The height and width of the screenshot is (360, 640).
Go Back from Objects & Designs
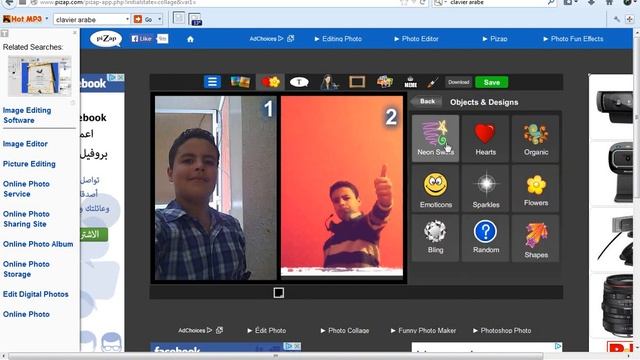click(426, 102)
